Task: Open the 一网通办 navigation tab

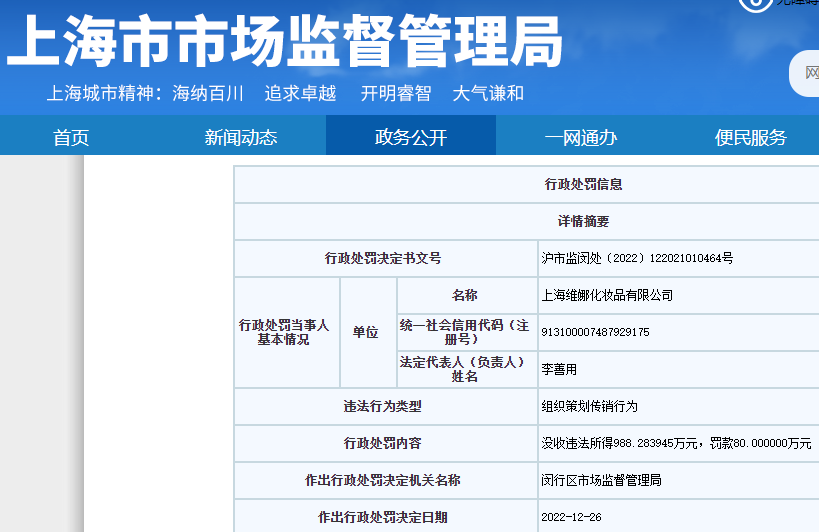Action: point(581,138)
